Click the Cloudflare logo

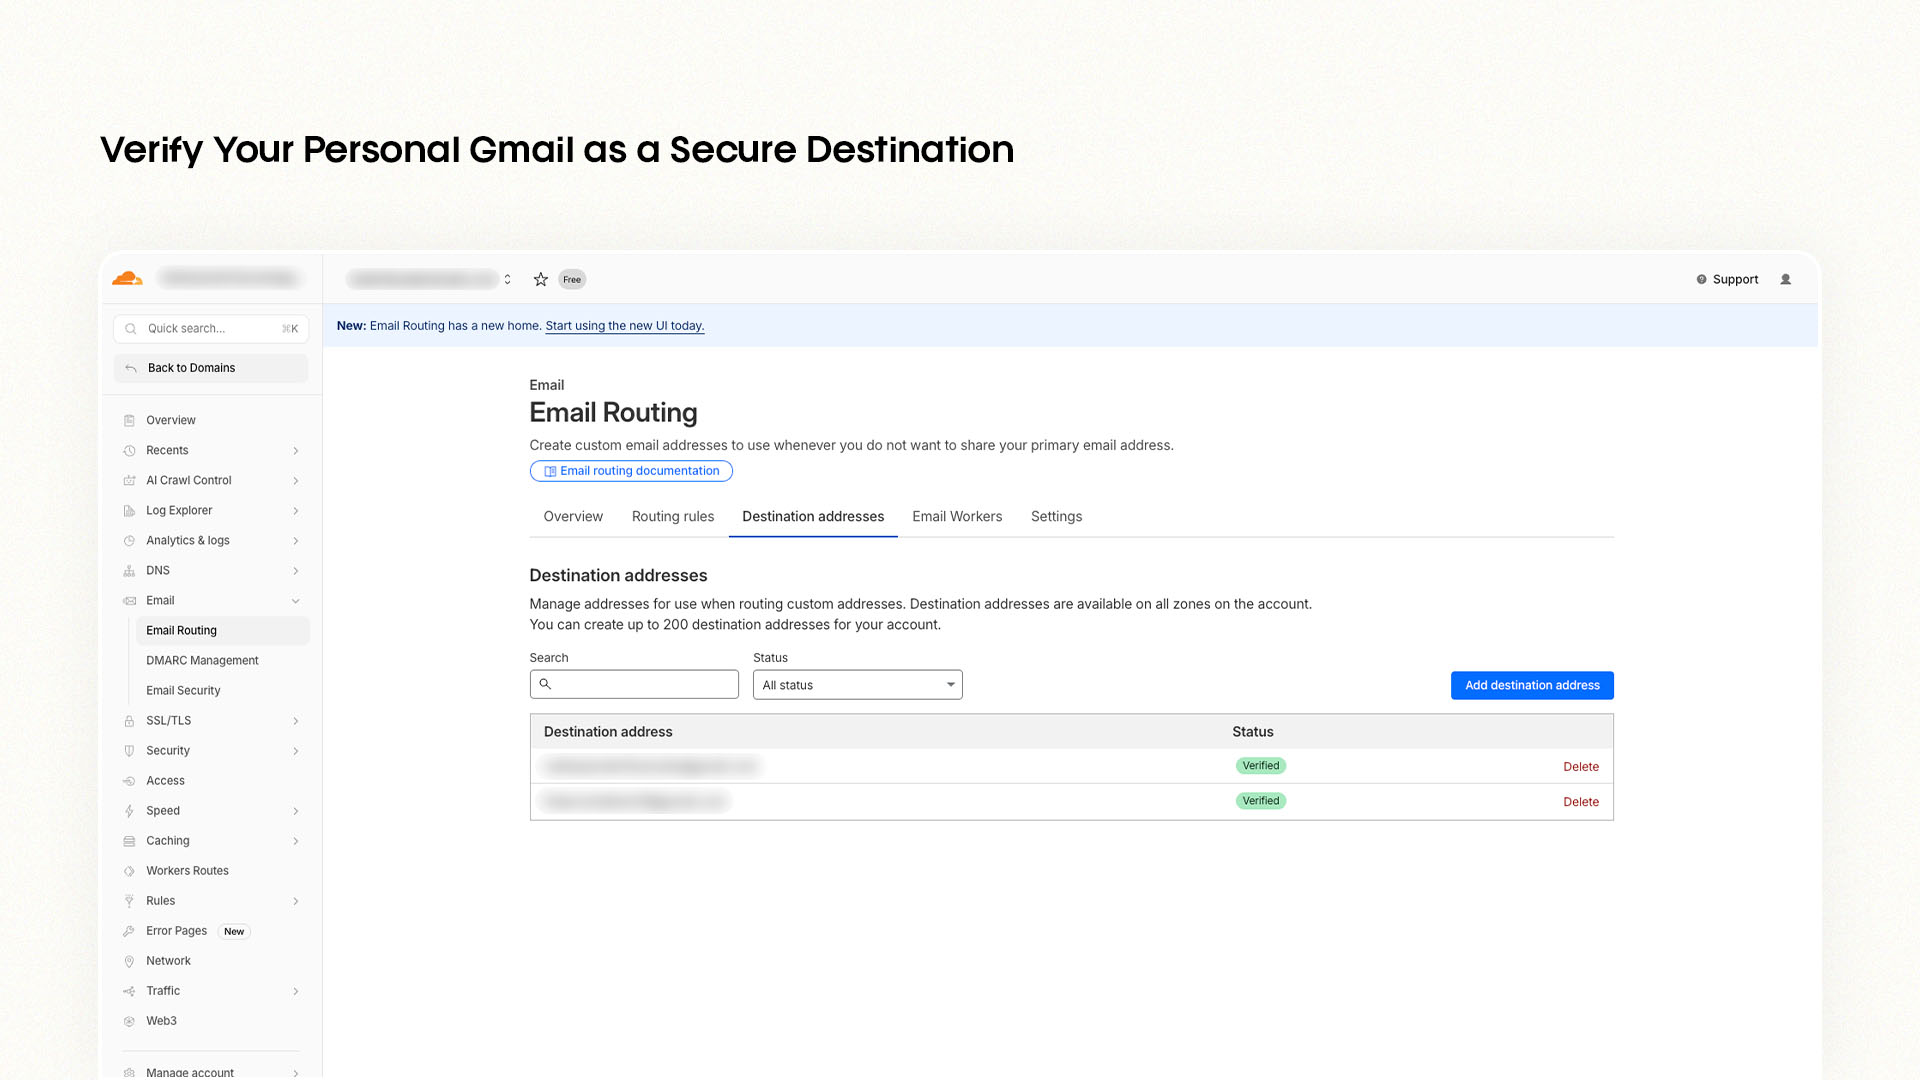(x=126, y=278)
